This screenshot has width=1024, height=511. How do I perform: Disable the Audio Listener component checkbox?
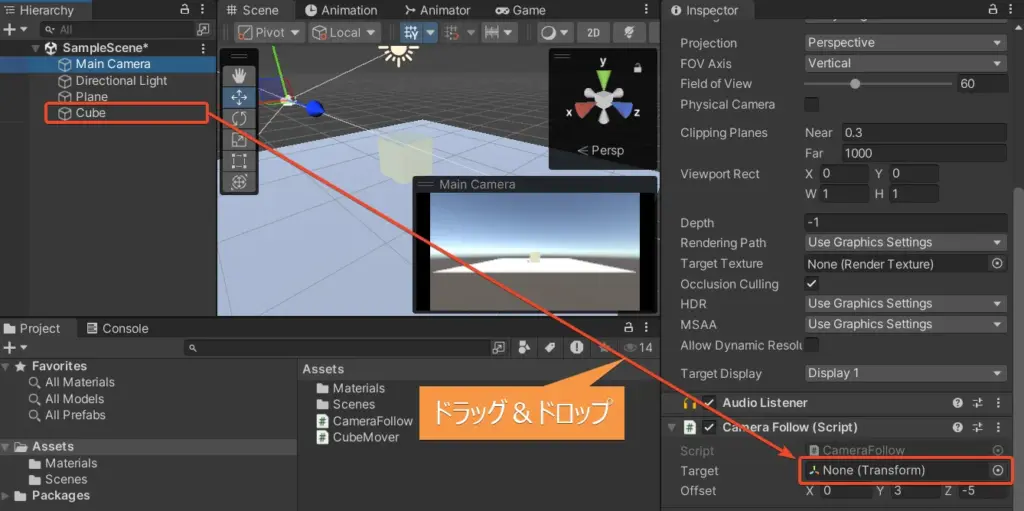click(709, 403)
